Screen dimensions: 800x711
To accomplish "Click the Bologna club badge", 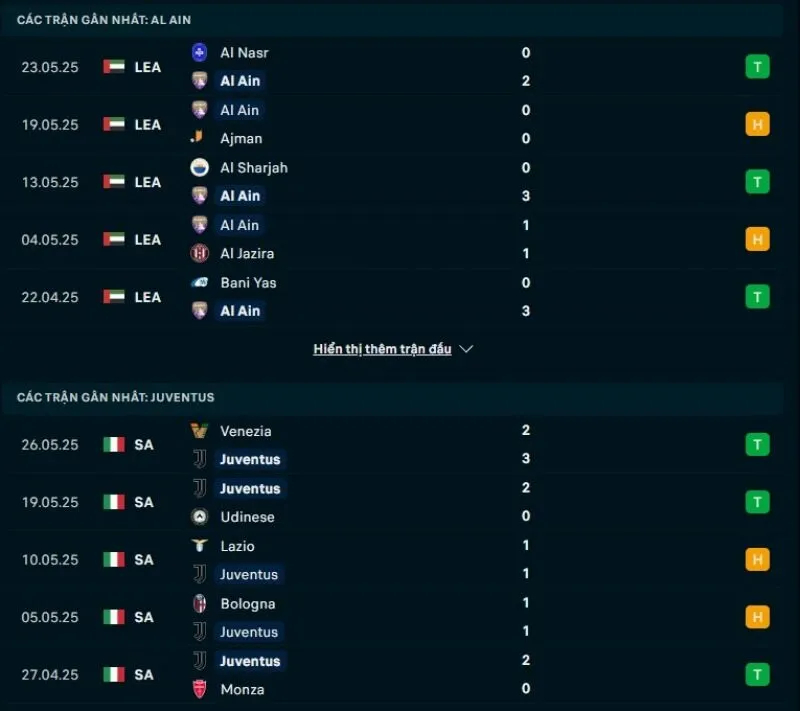I will point(197,604).
